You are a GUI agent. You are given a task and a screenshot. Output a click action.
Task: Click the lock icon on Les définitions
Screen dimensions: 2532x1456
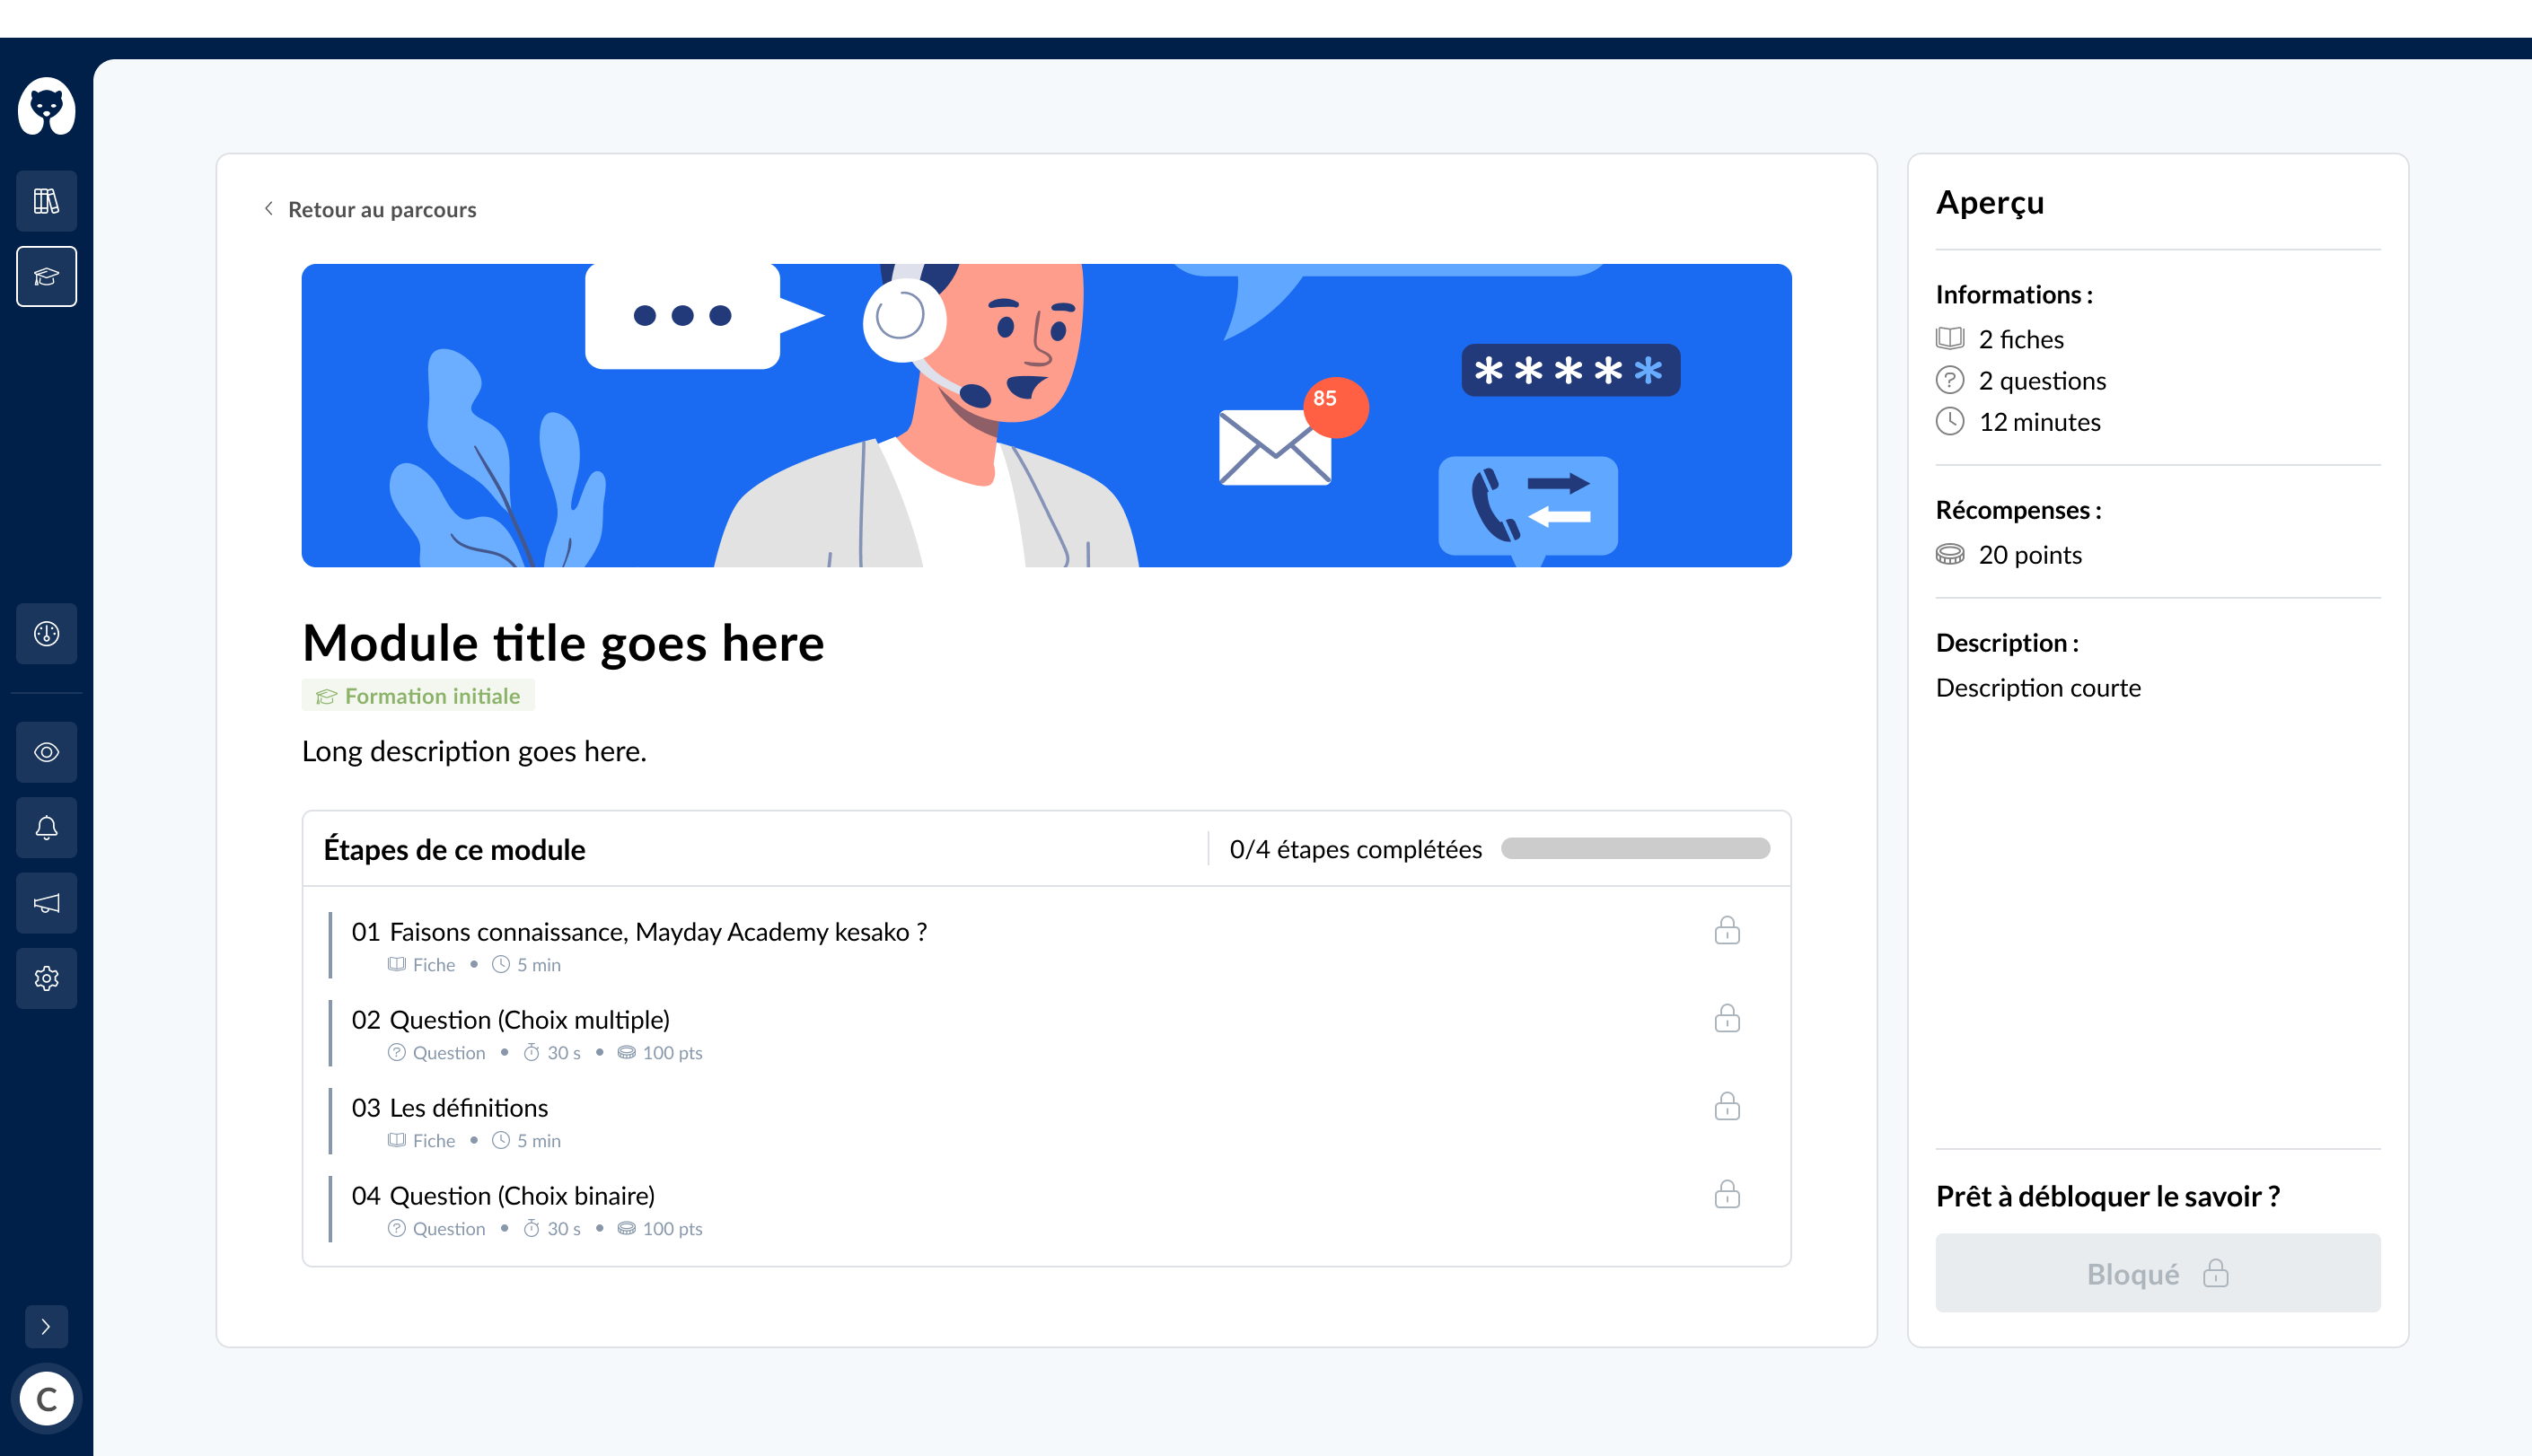[1726, 1107]
